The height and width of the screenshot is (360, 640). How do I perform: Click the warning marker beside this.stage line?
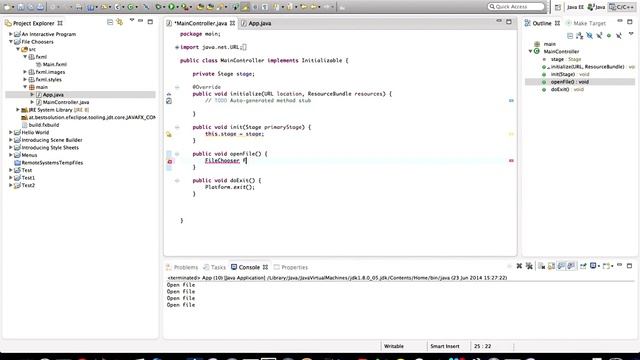pyautogui.click(x=169, y=134)
